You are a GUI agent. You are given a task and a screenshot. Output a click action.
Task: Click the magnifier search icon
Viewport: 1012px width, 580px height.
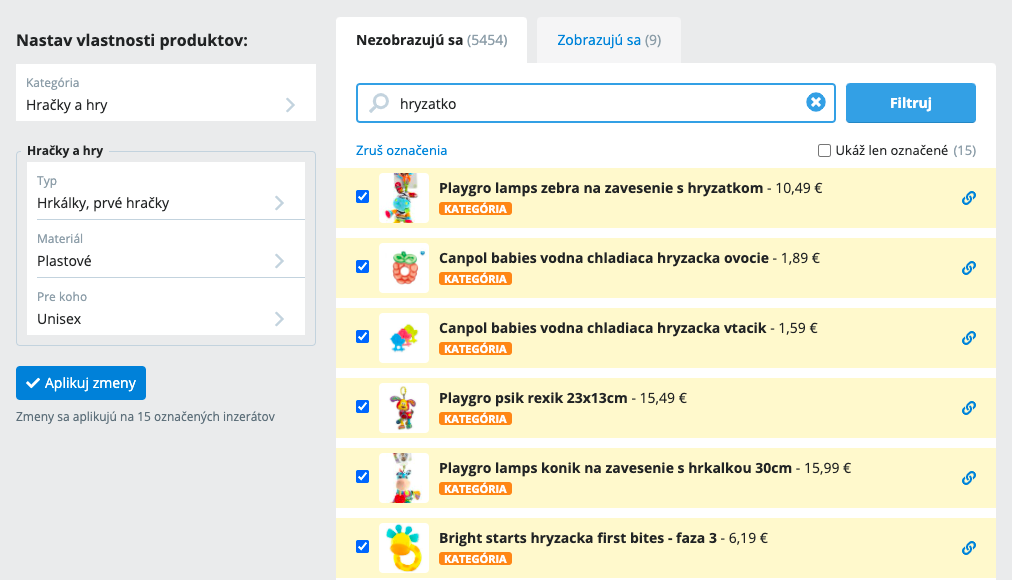tap(379, 103)
